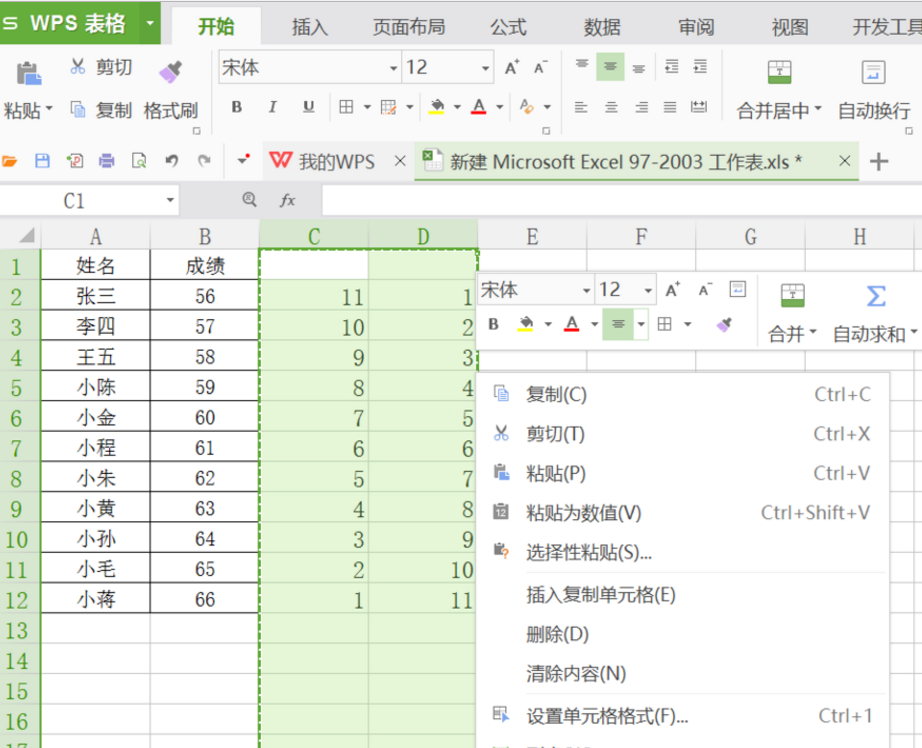Viewport: 922px width, 748px height.
Task: Click the Merge and Center icon
Action: [780, 72]
